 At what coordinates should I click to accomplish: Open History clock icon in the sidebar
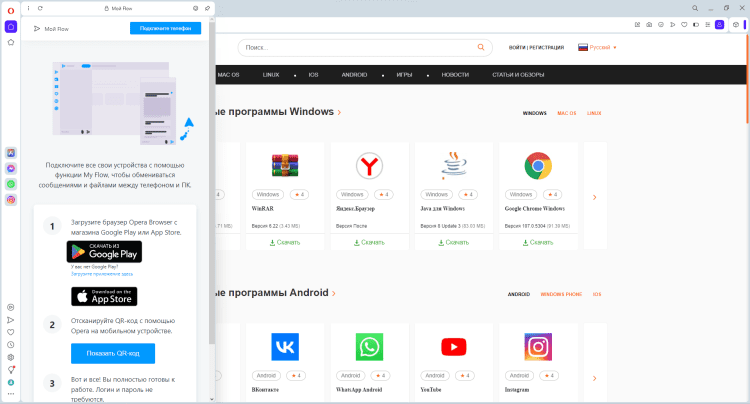tap(11, 345)
